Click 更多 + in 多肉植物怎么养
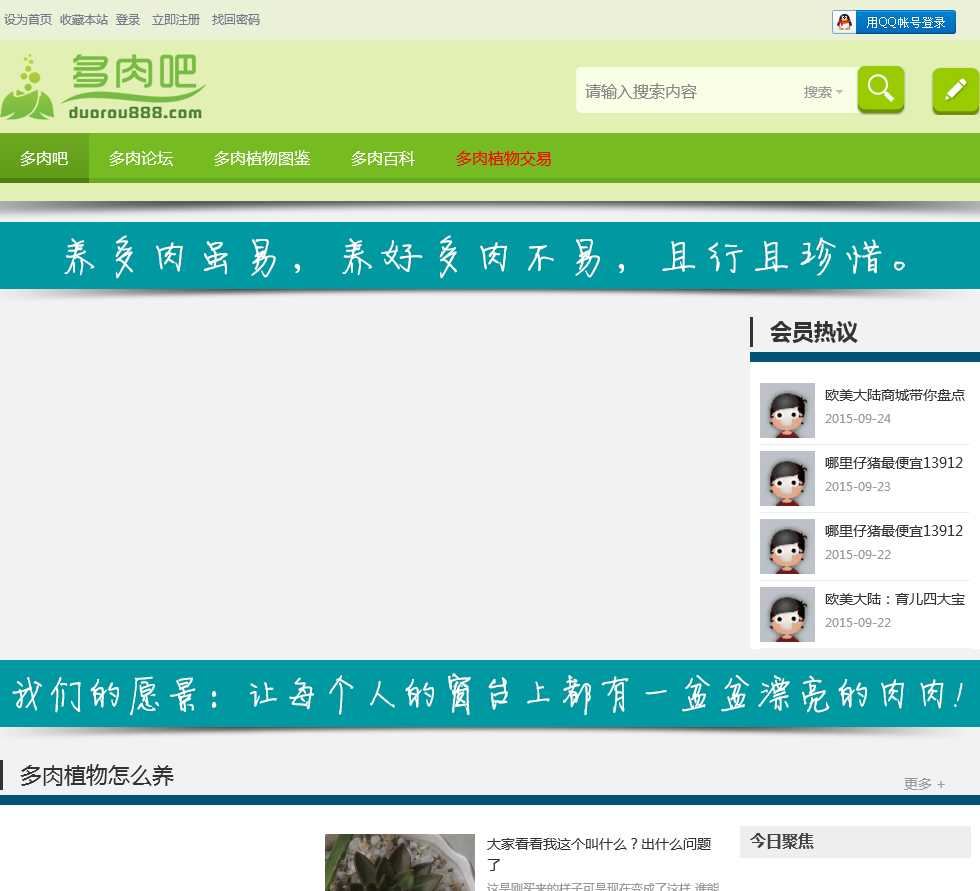Image resolution: width=980 pixels, height=891 pixels. point(924,784)
